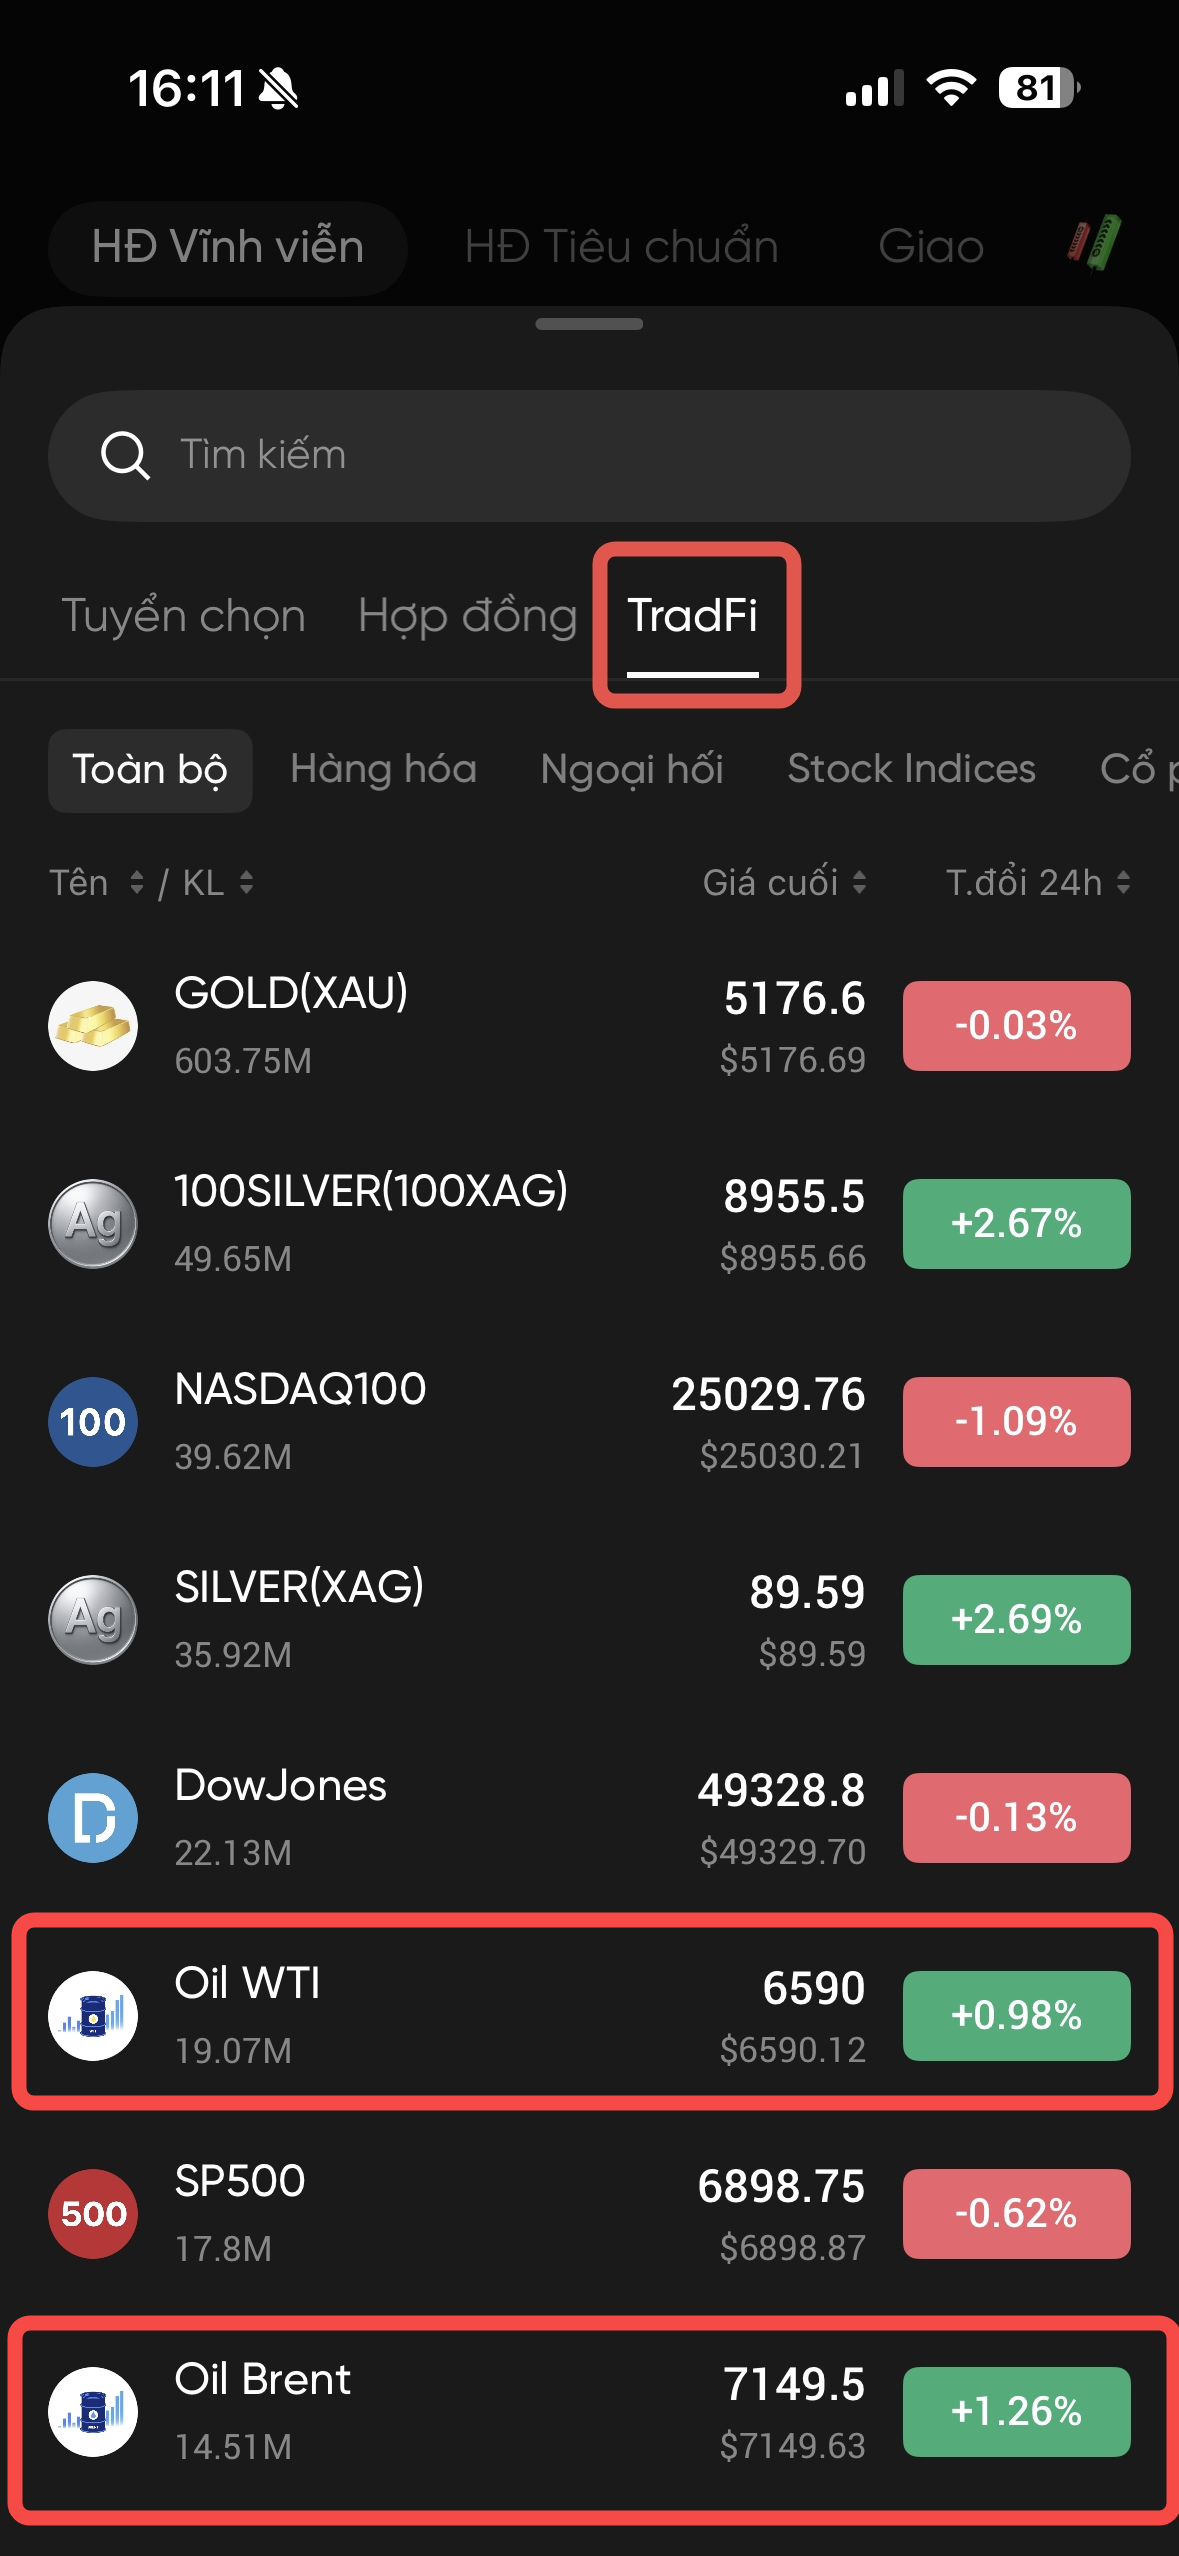Tap the Oil Brent barrel icon
Viewport: 1179px width, 2556px height.
(x=93, y=2412)
